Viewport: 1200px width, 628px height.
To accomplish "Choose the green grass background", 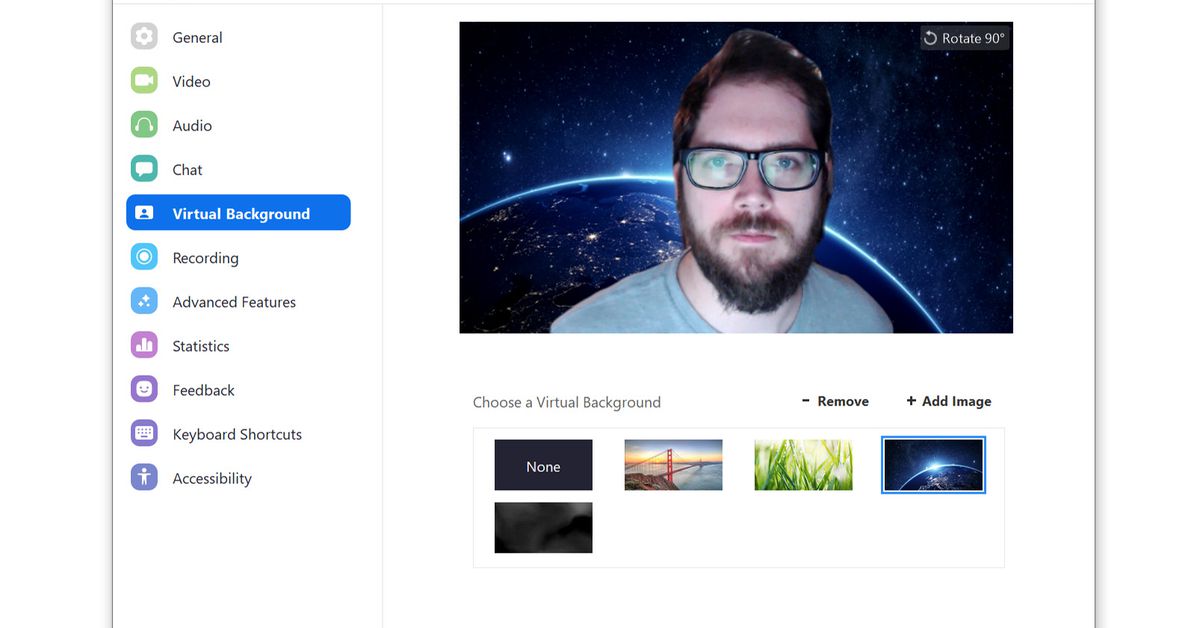I will point(803,465).
